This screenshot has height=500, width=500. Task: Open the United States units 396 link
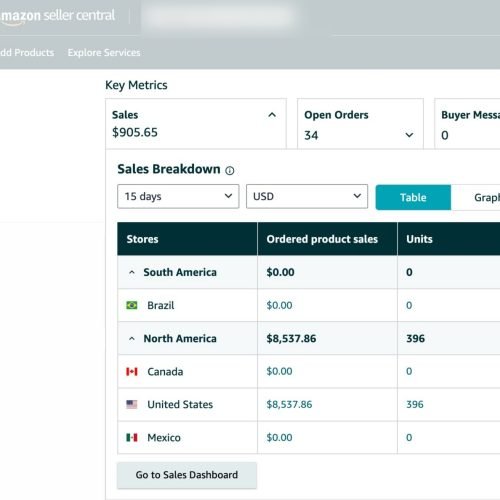415,405
